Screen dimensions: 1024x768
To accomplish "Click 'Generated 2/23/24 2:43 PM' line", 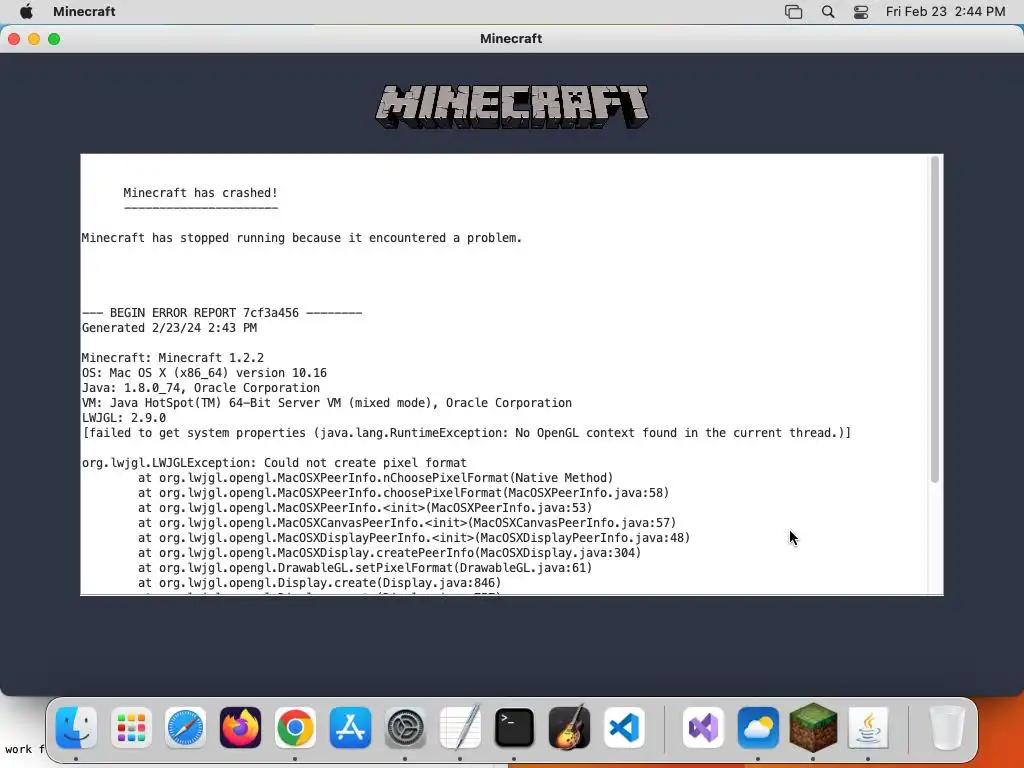I will pyautogui.click(x=169, y=328).
